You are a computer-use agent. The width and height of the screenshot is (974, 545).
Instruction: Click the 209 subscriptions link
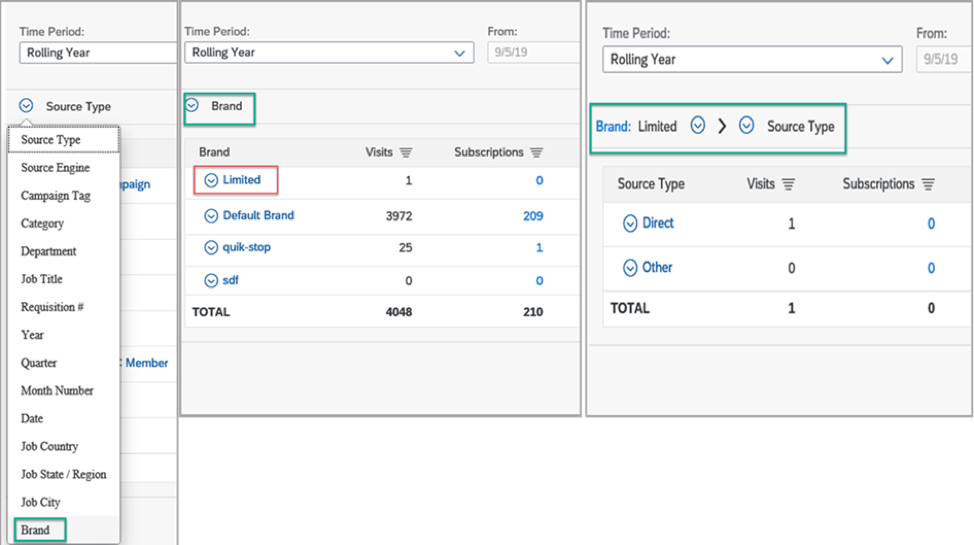pyautogui.click(x=532, y=216)
